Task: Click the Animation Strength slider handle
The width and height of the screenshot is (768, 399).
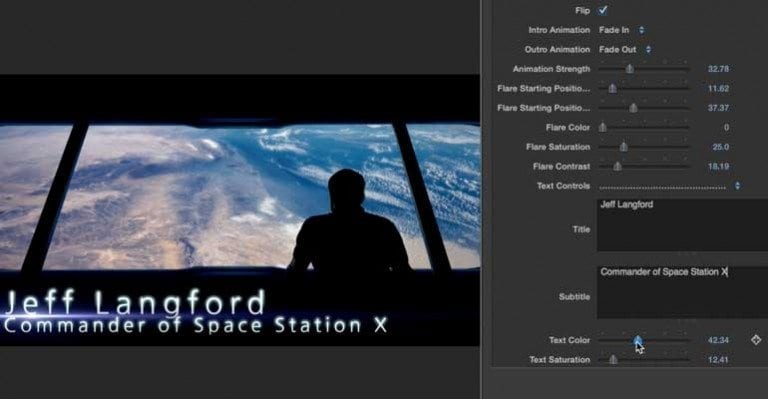Action: pyautogui.click(x=630, y=69)
